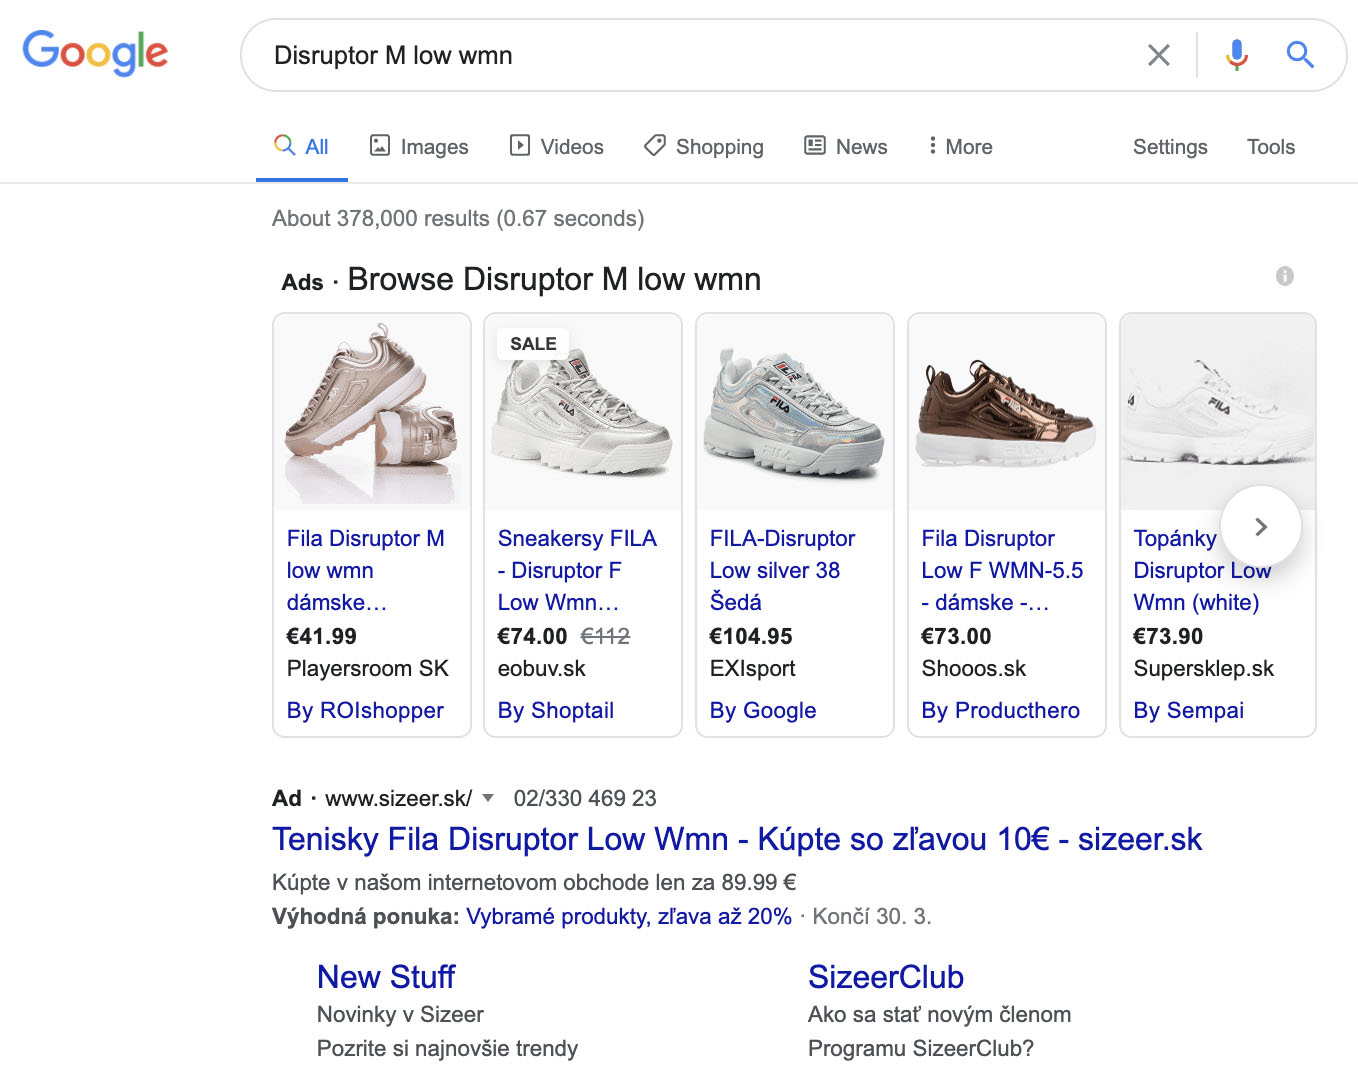The width and height of the screenshot is (1358, 1084).
Task: Click into the search input field
Action: (x=700, y=55)
